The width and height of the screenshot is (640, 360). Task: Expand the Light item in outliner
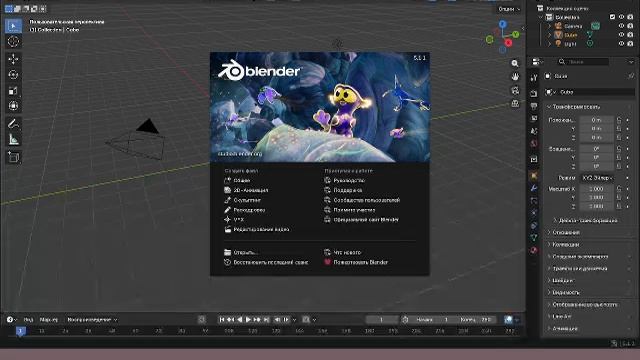549,43
